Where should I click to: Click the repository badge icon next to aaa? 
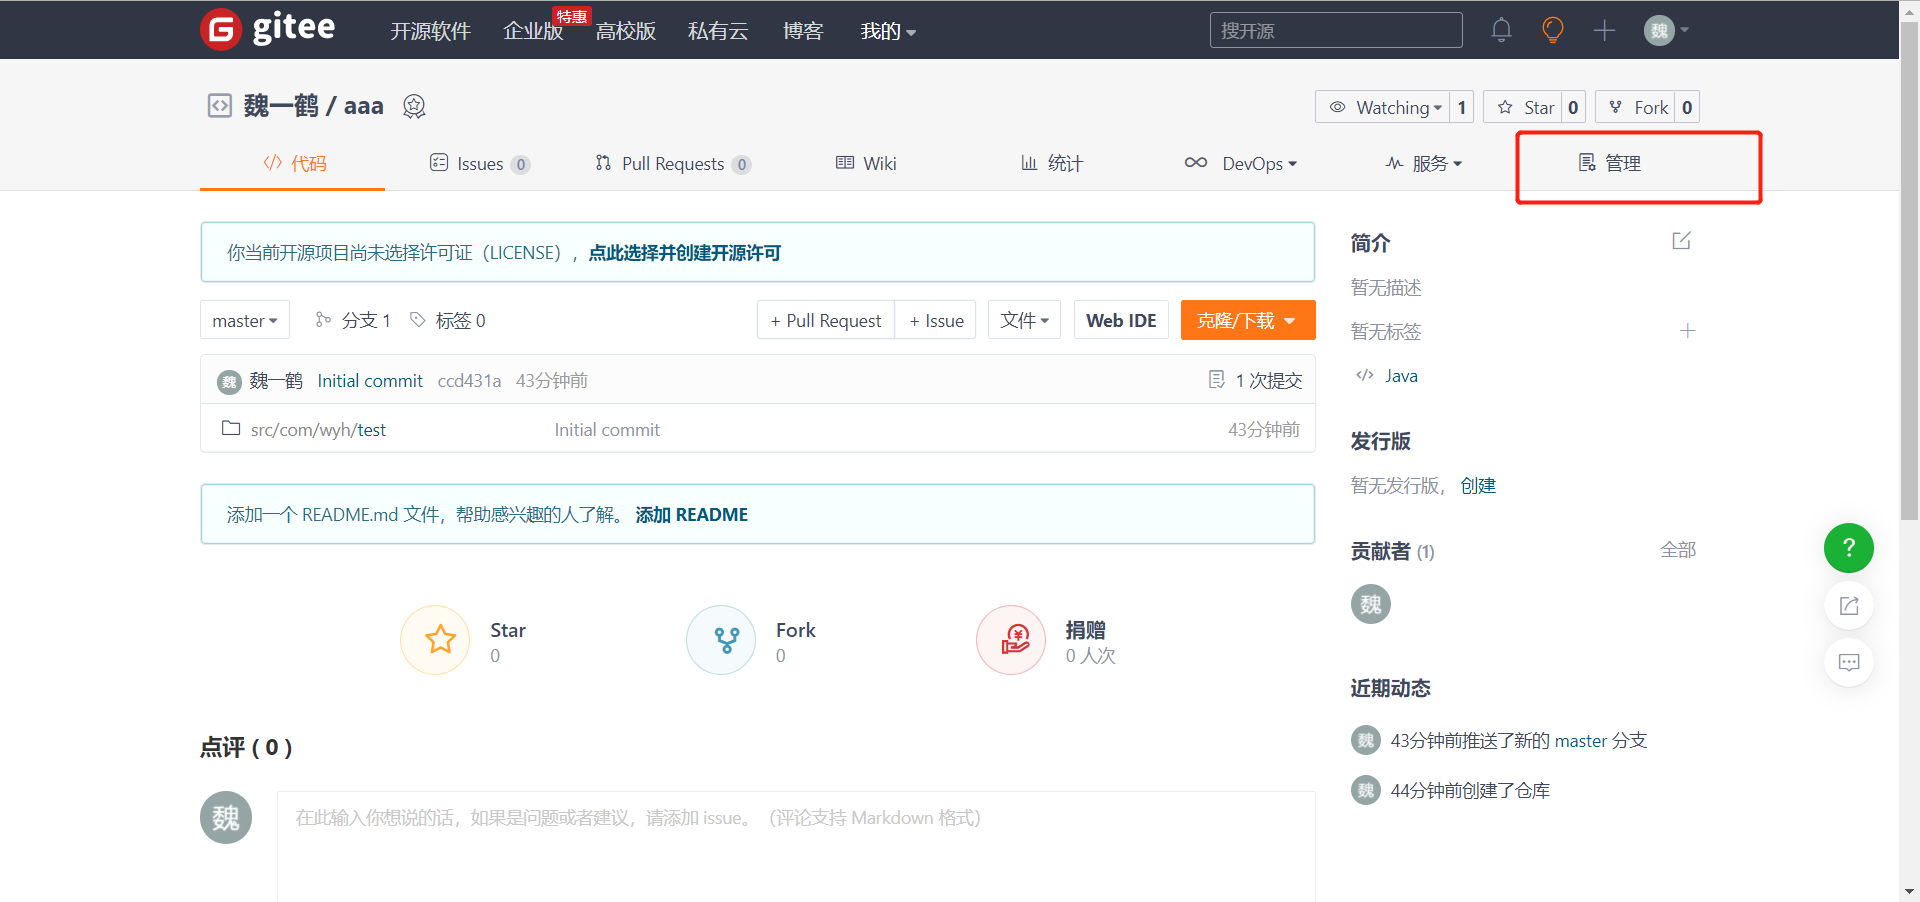(x=414, y=106)
